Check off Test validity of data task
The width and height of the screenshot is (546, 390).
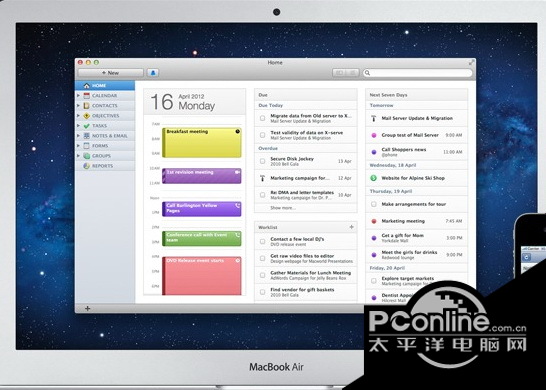click(263, 135)
